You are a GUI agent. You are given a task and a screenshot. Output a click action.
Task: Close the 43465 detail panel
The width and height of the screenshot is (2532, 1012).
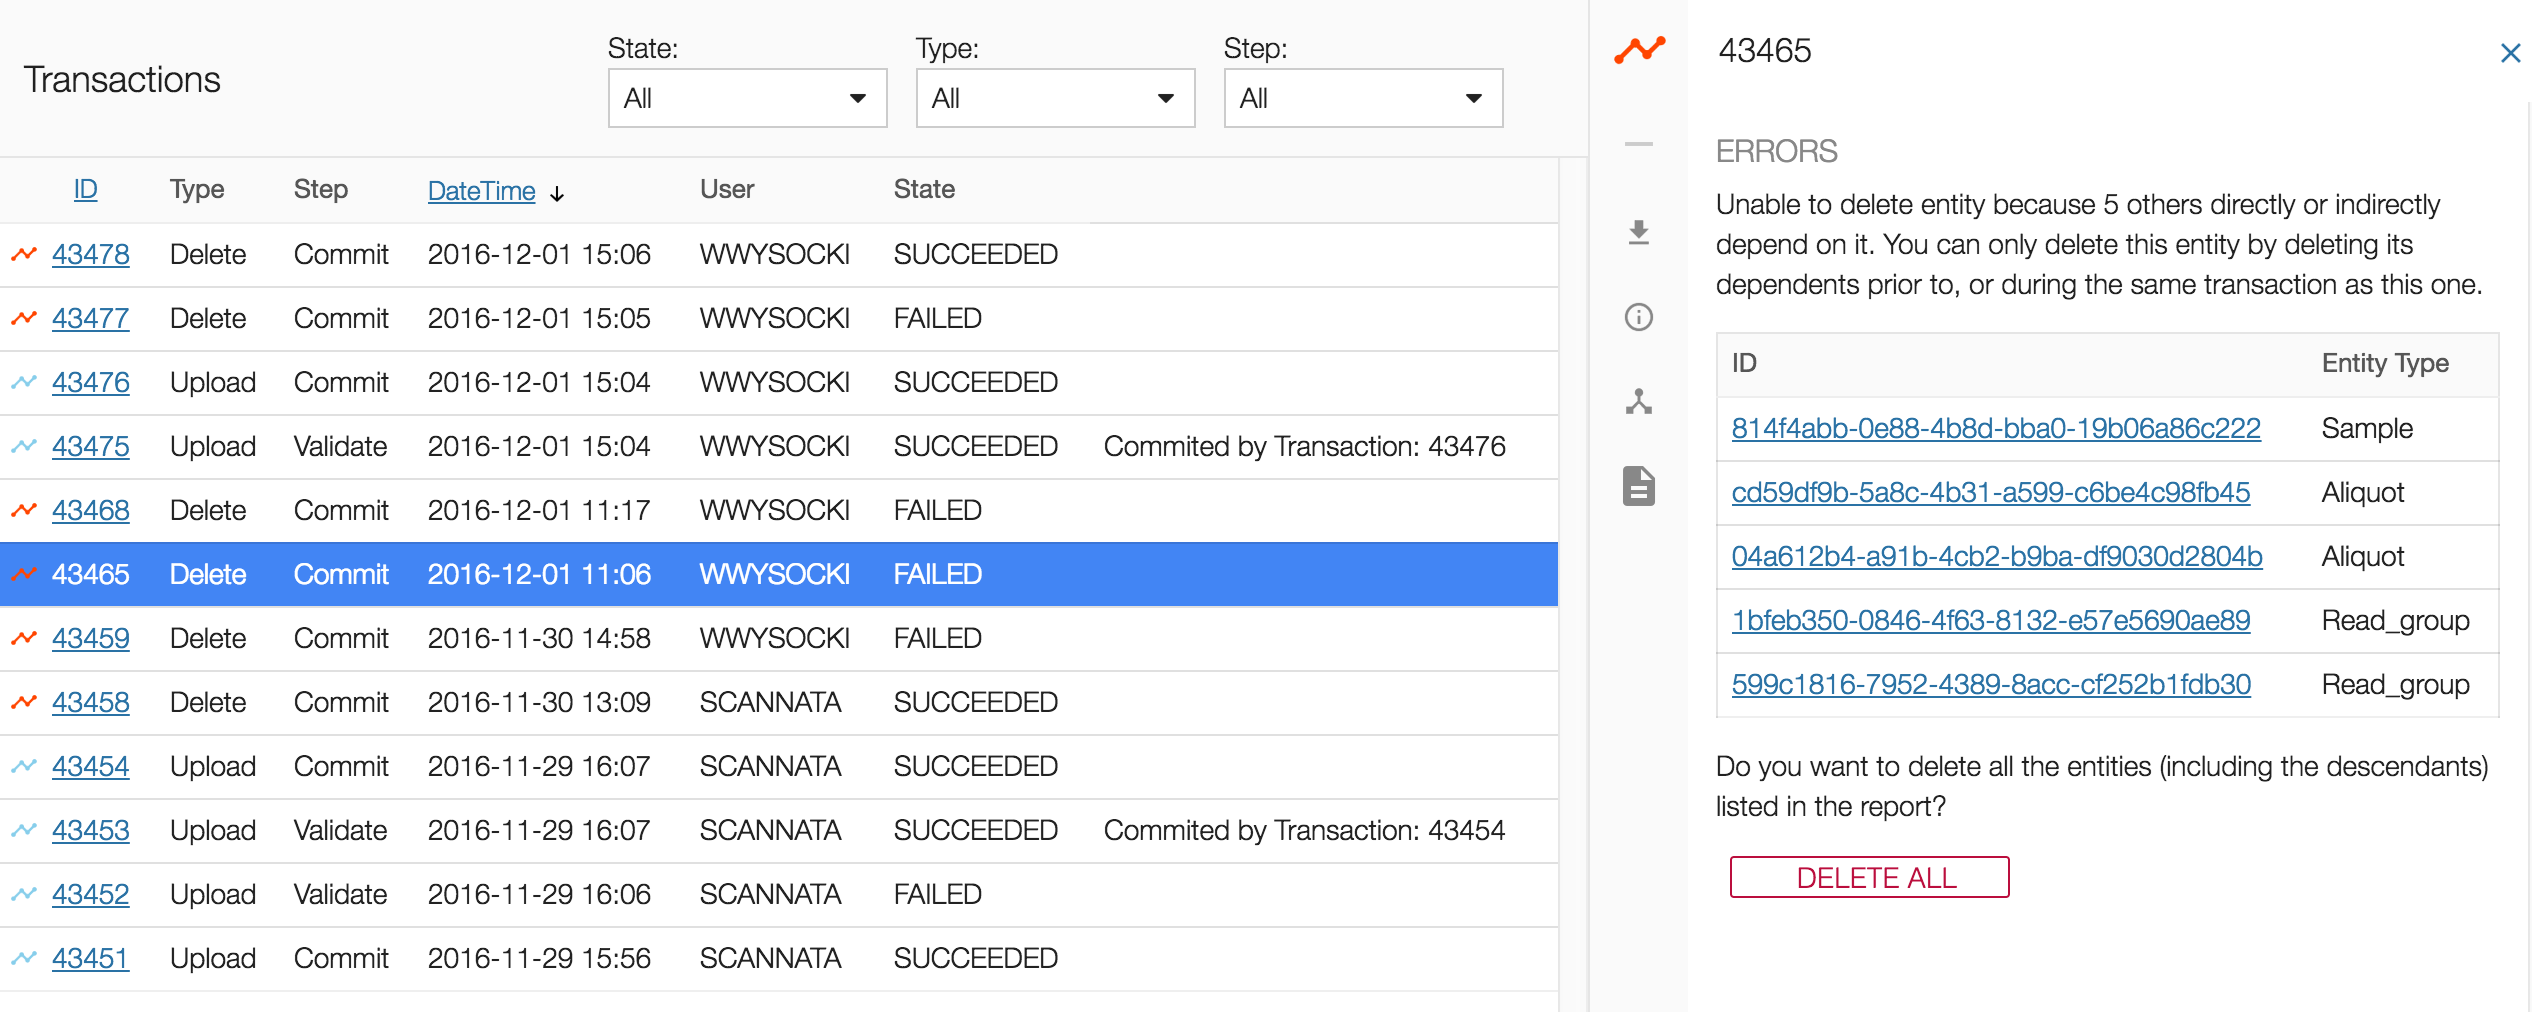pyautogui.click(x=2509, y=53)
